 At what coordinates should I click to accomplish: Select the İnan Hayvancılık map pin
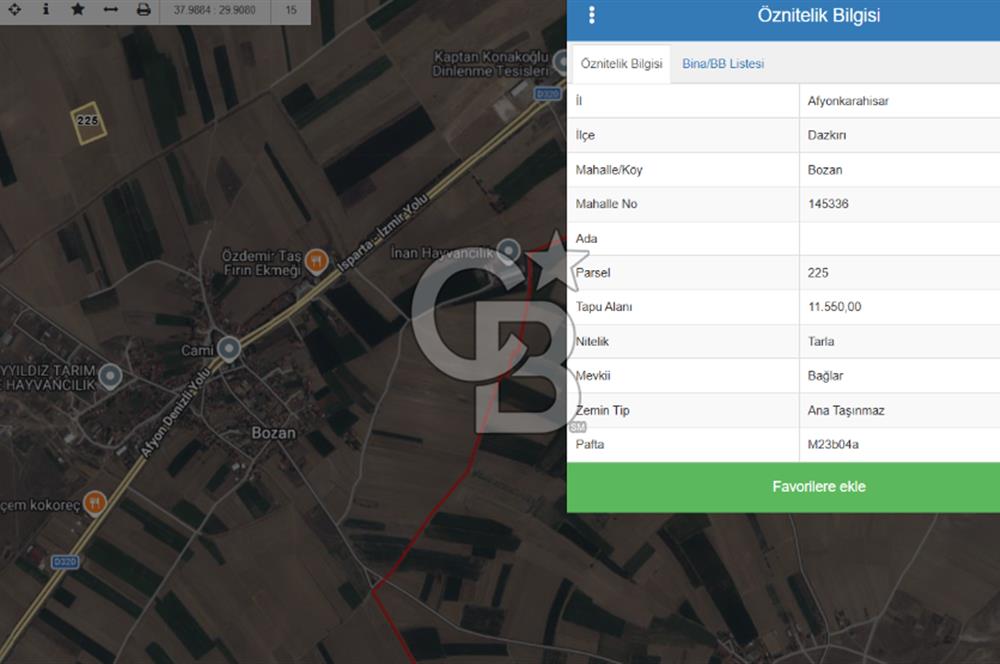pos(508,251)
